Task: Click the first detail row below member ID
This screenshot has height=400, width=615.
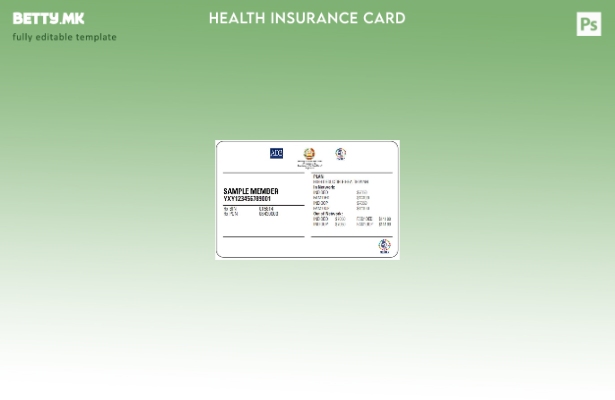Action: (250, 209)
